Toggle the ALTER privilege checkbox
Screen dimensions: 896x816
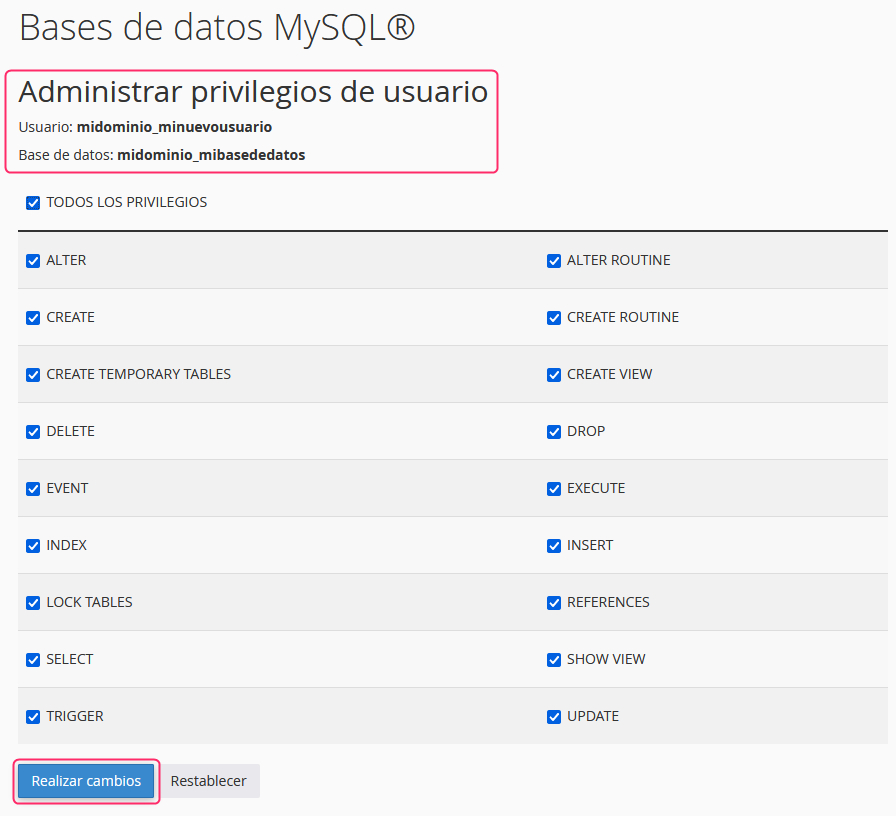(33, 261)
